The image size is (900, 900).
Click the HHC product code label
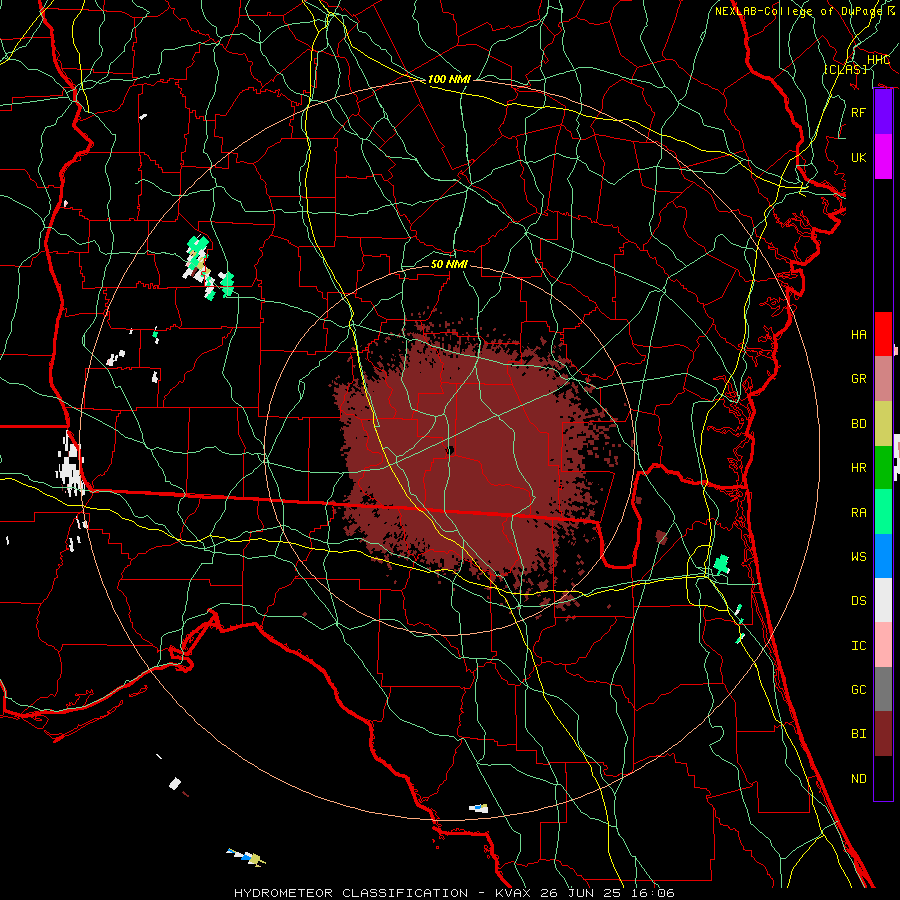[878, 60]
